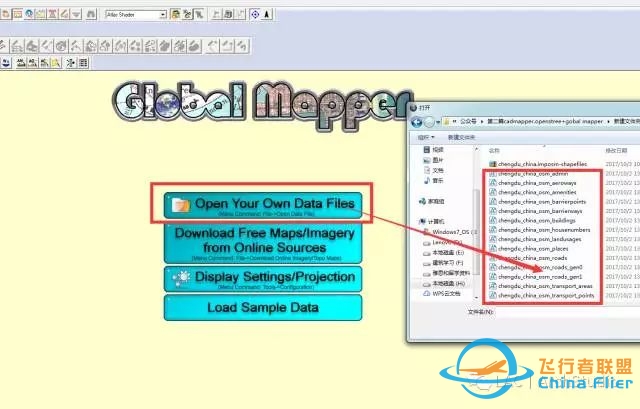Click the globe online-data toolbar icon
The width and height of the screenshot is (640, 409).
click(29, 14)
